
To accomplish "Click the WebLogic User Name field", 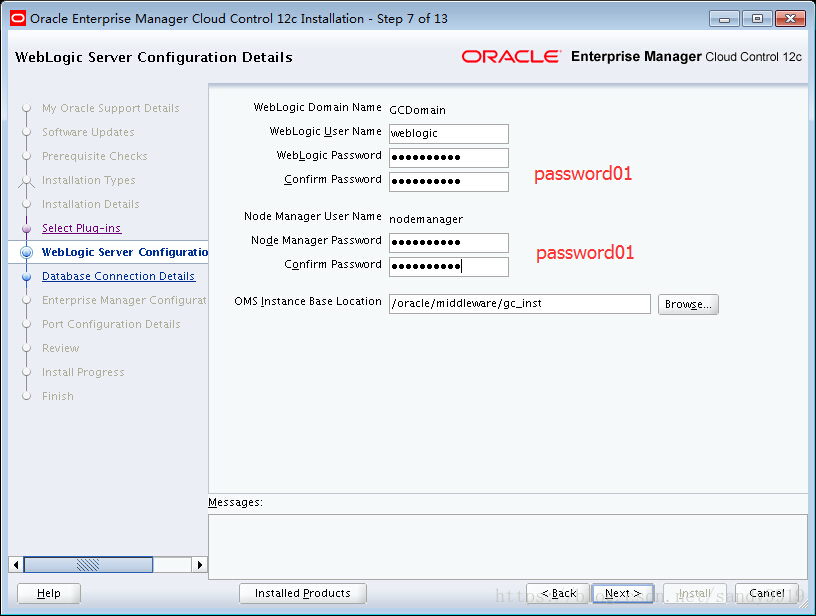I will pos(449,134).
